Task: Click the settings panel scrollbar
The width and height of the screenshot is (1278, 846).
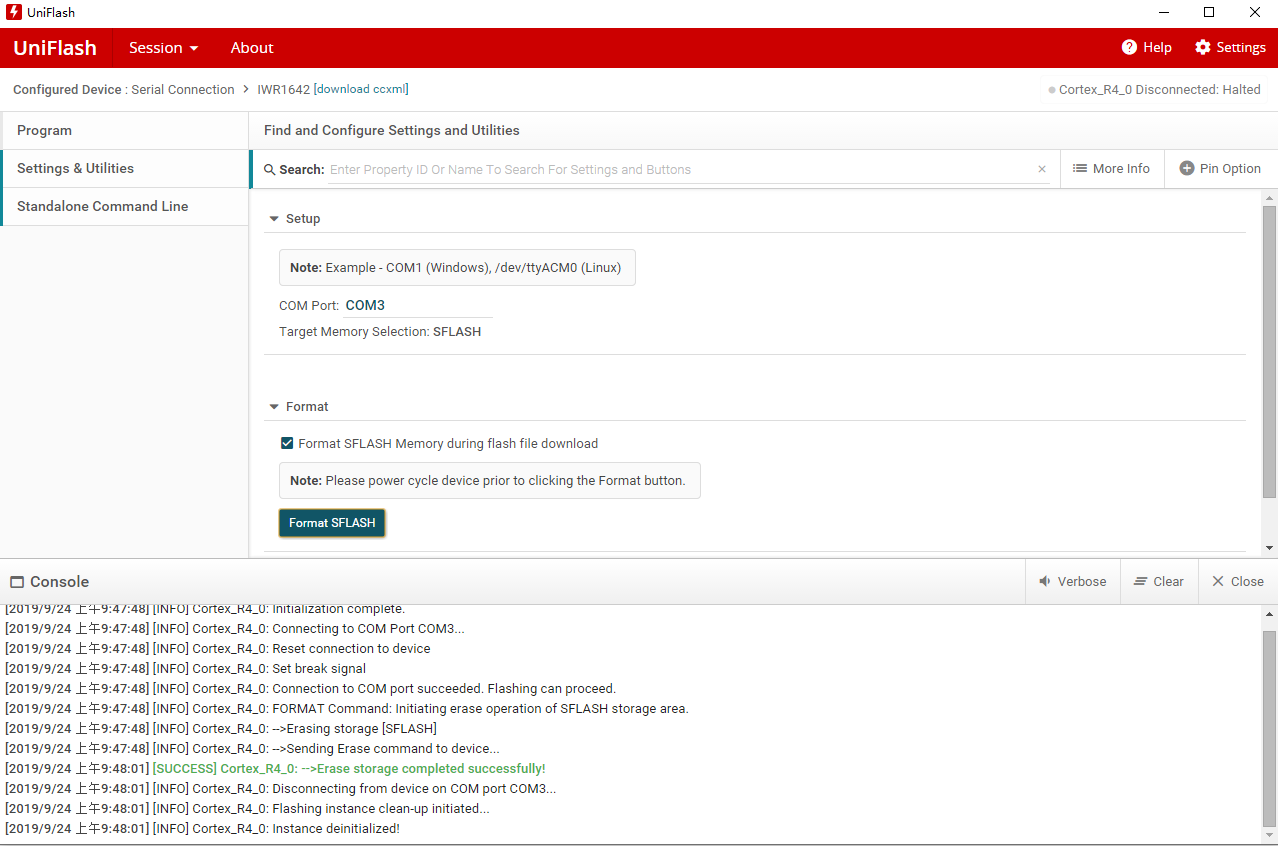Action: [x=1270, y=352]
